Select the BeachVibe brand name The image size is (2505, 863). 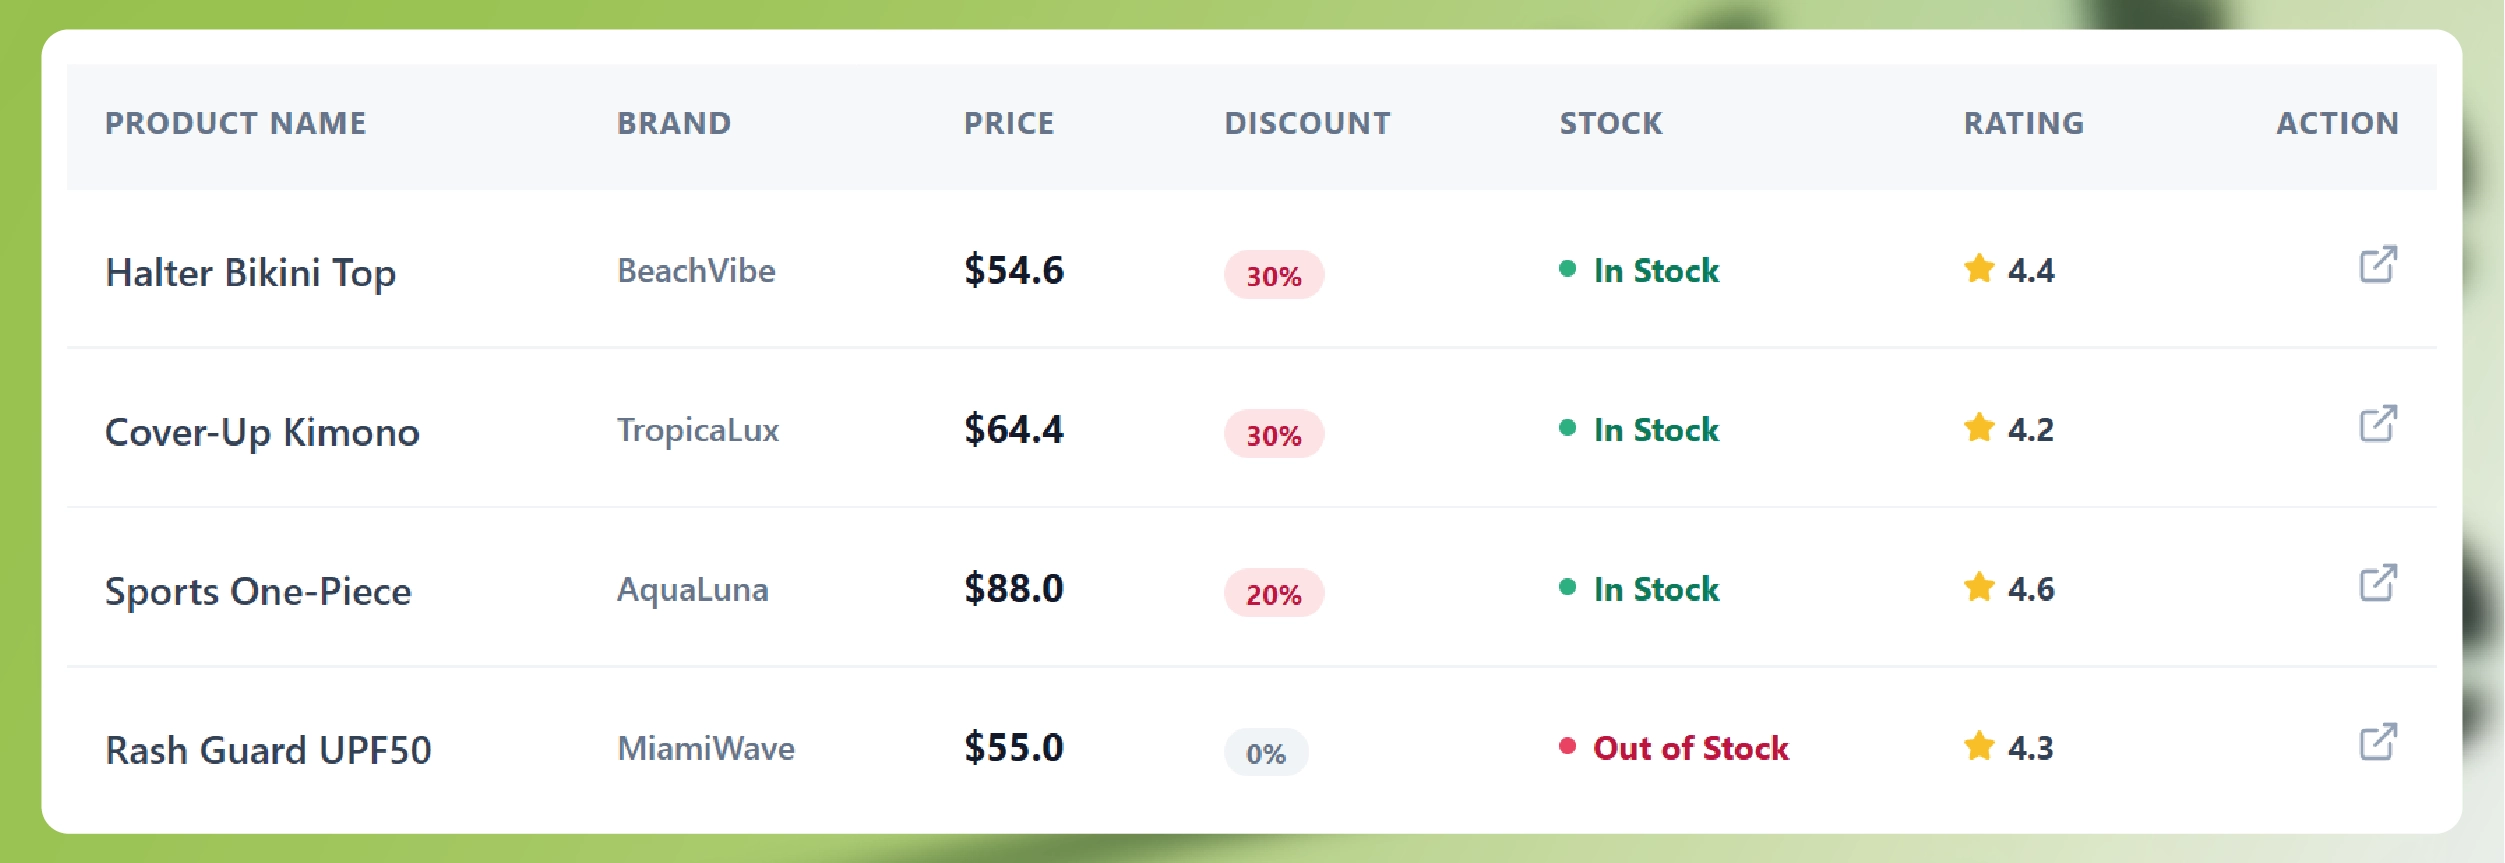point(697,270)
